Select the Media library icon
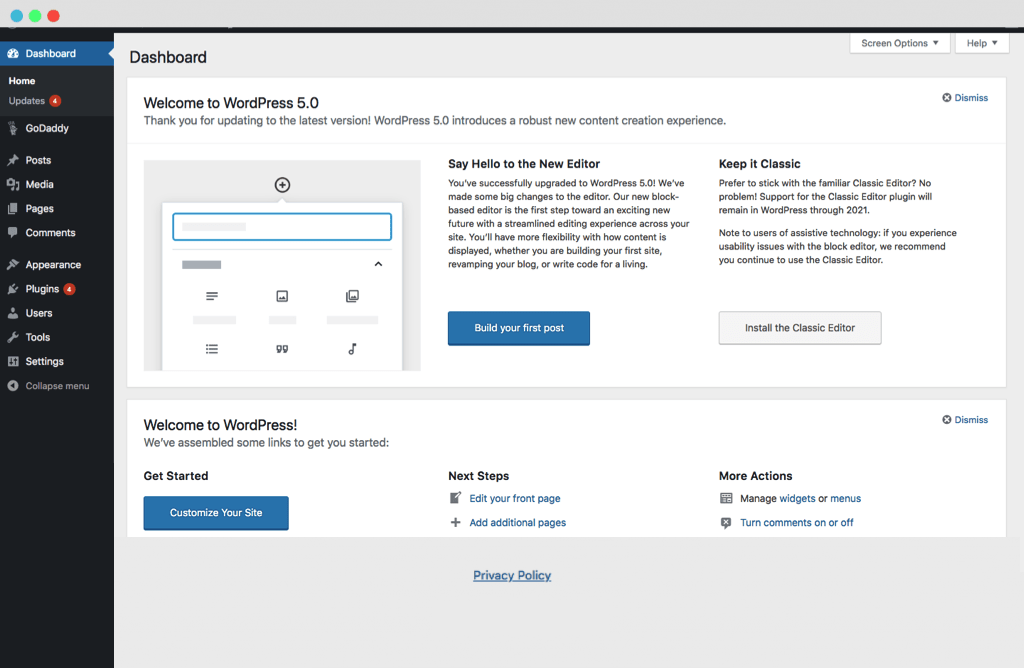This screenshot has width=1024, height=668. (x=14, y=184)
